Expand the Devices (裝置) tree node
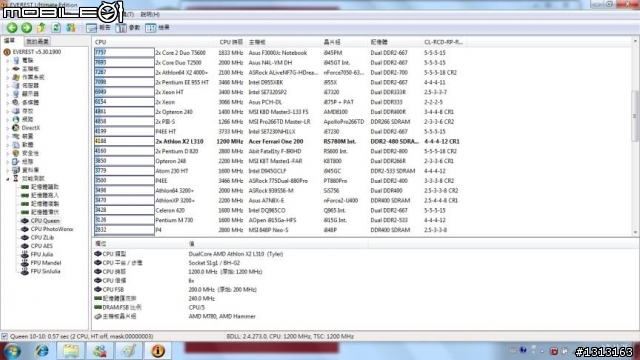Viewport: 640px width, 360px height. pyautogui.click(x=7, y=136)
